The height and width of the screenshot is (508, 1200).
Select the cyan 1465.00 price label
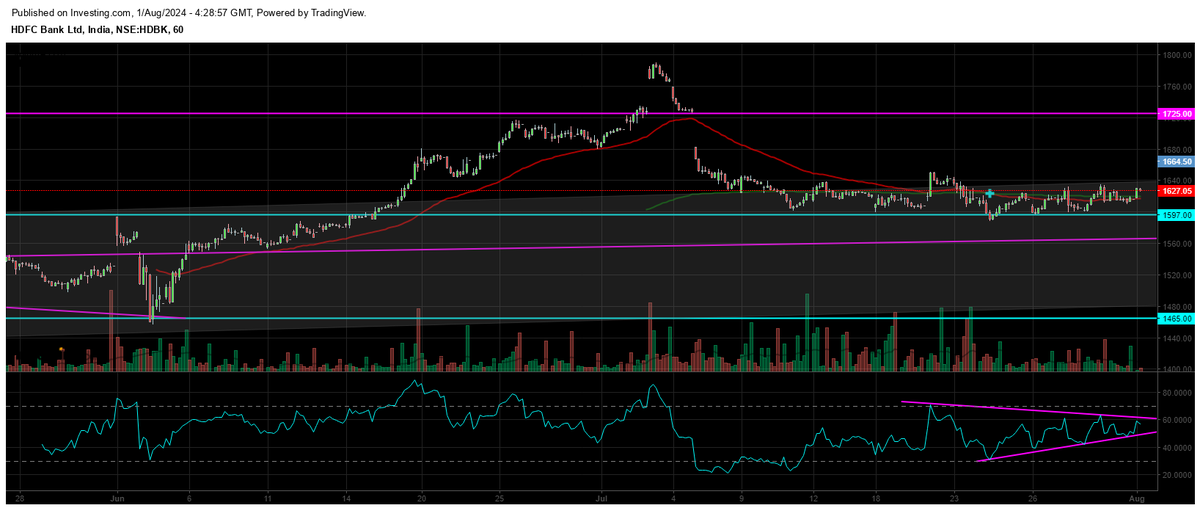1175,318
